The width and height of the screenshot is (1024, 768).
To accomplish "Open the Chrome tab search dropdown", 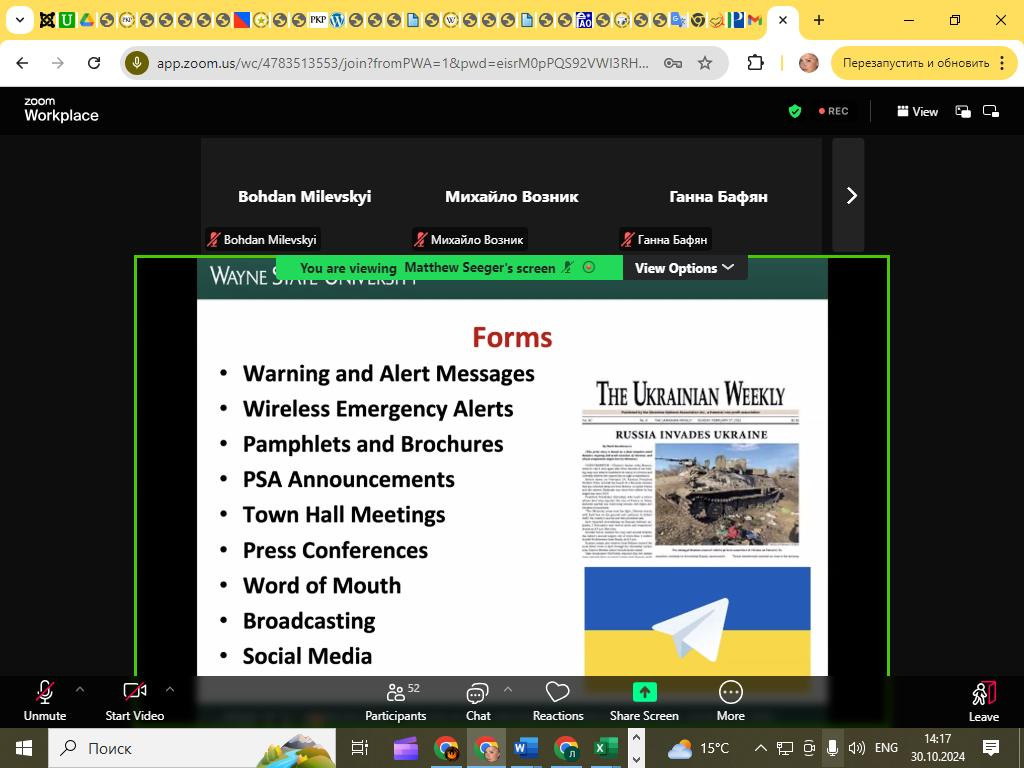I will click(19, 20).
